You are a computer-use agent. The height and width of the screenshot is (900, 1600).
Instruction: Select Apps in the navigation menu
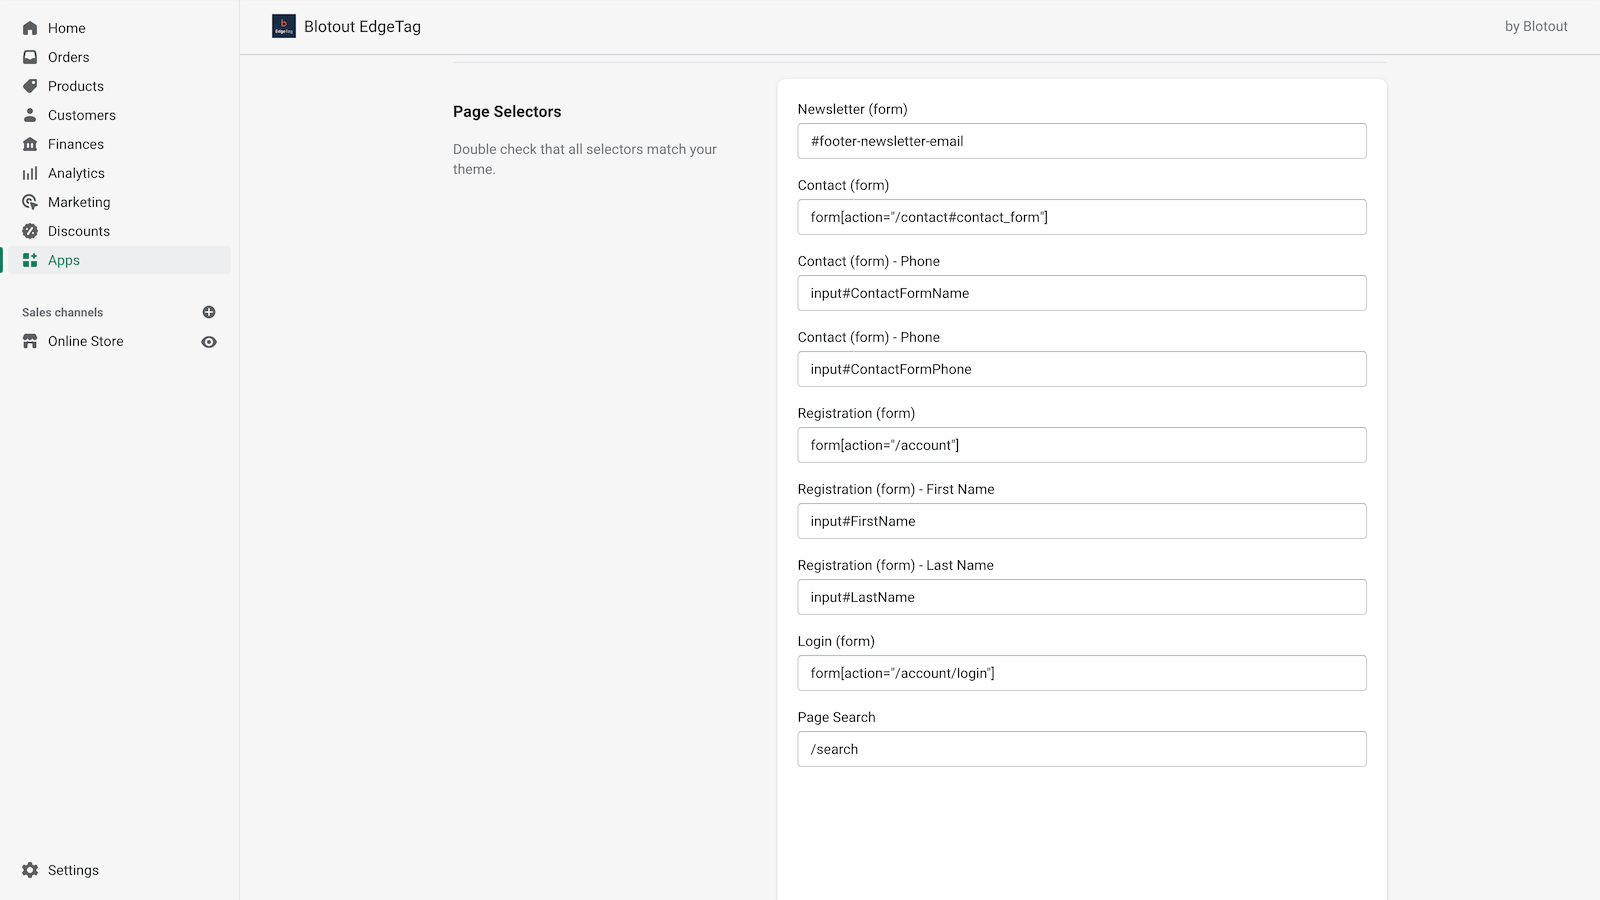coord(64,260)
